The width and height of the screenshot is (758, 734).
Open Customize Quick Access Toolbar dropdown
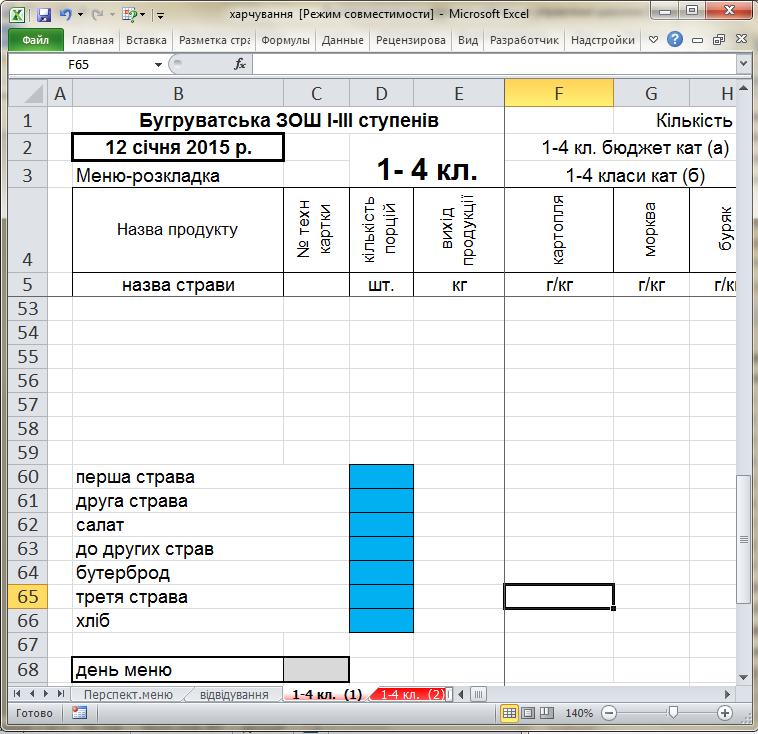[160, 16]
